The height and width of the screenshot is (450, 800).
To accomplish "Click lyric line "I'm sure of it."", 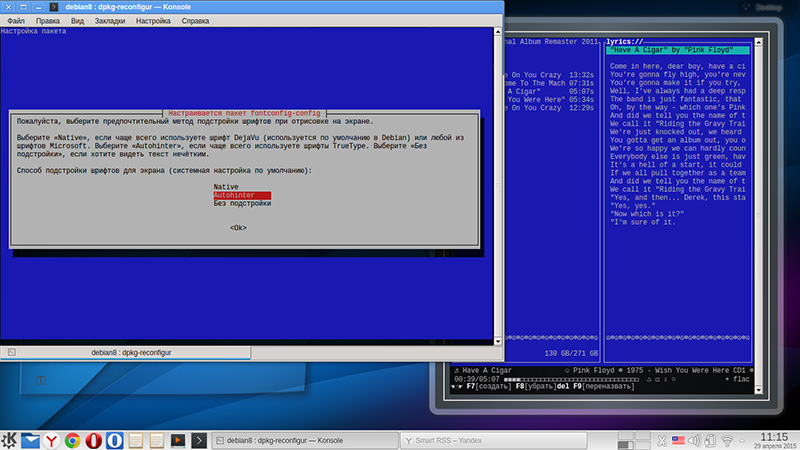I will [x=643, y=222].
